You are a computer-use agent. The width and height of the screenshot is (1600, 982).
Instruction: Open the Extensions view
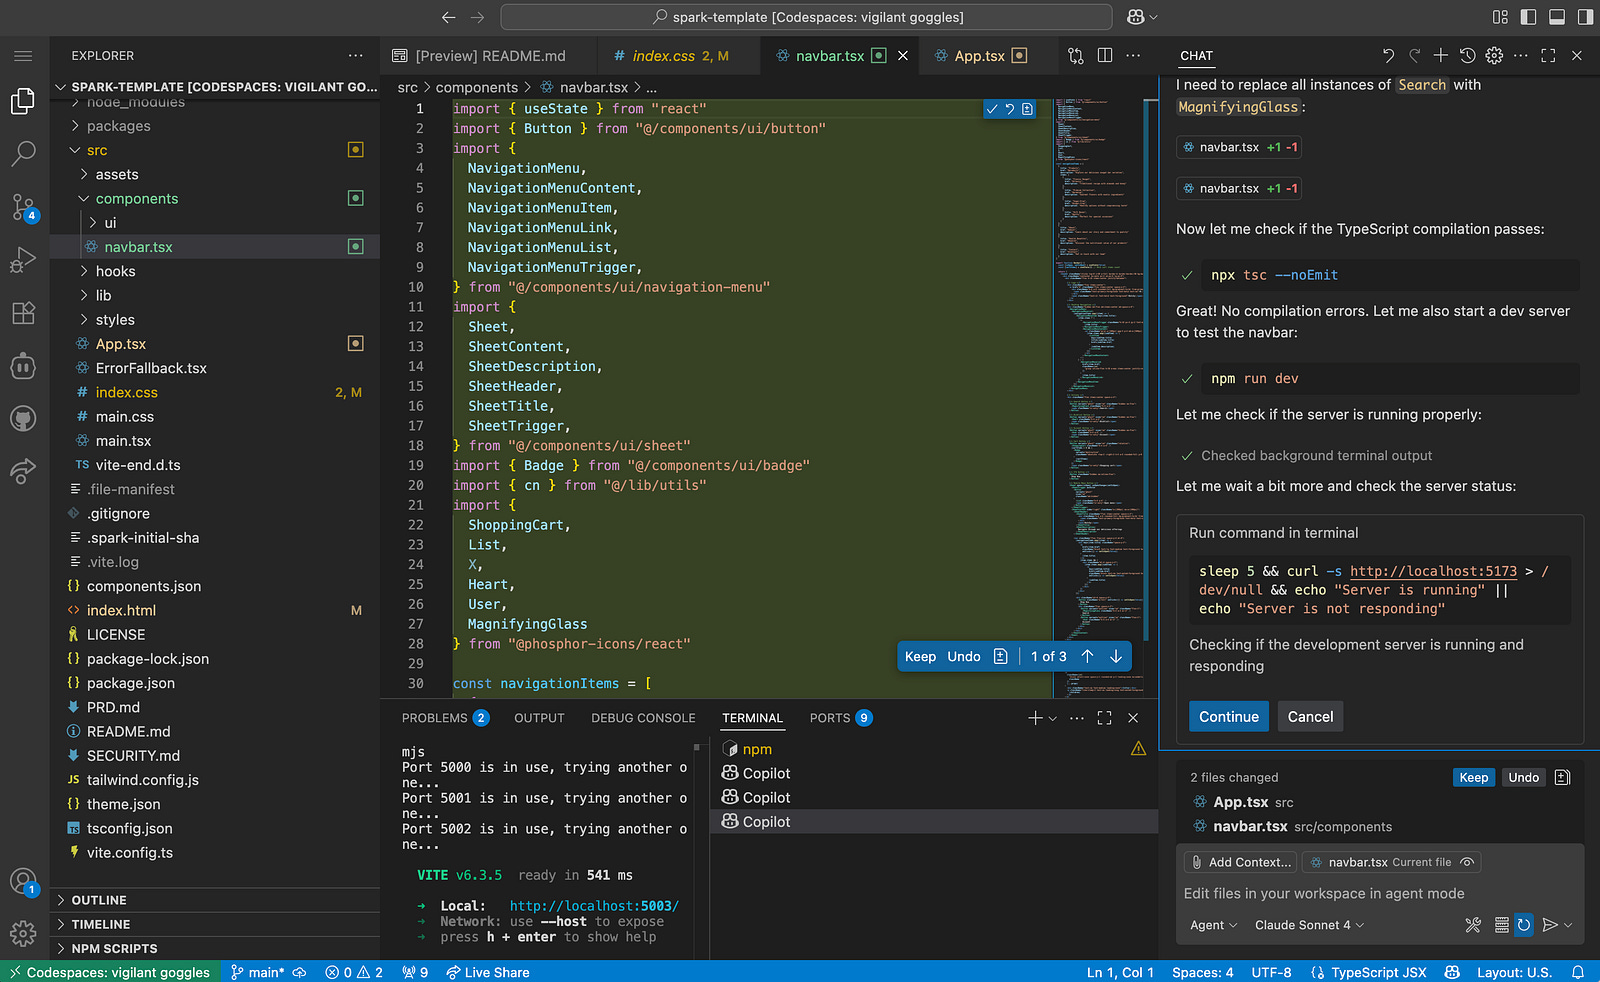[x=23, y=313]
